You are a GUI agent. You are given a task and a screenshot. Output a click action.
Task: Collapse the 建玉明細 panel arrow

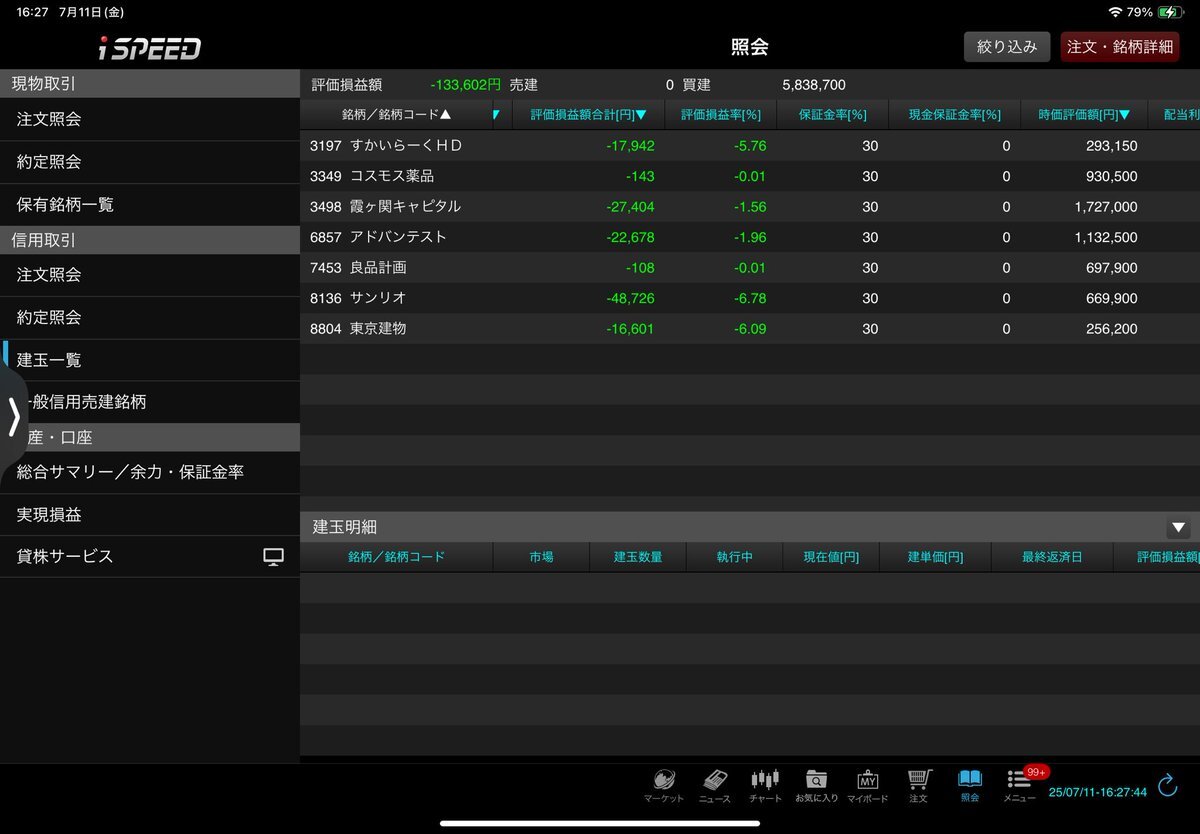click(1179, 527)
